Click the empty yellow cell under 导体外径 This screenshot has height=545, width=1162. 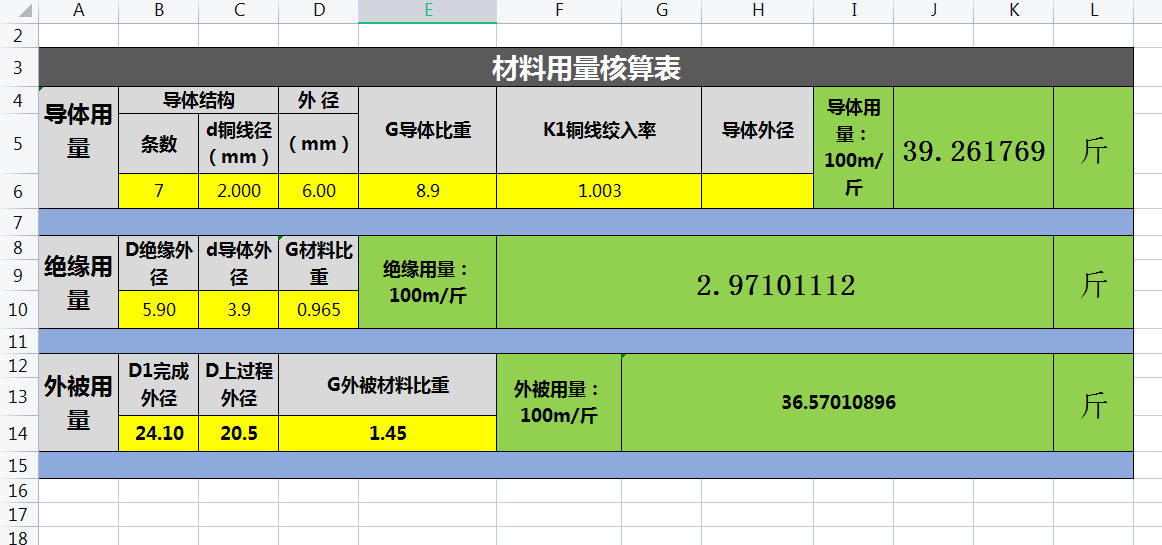coord(757,191)
